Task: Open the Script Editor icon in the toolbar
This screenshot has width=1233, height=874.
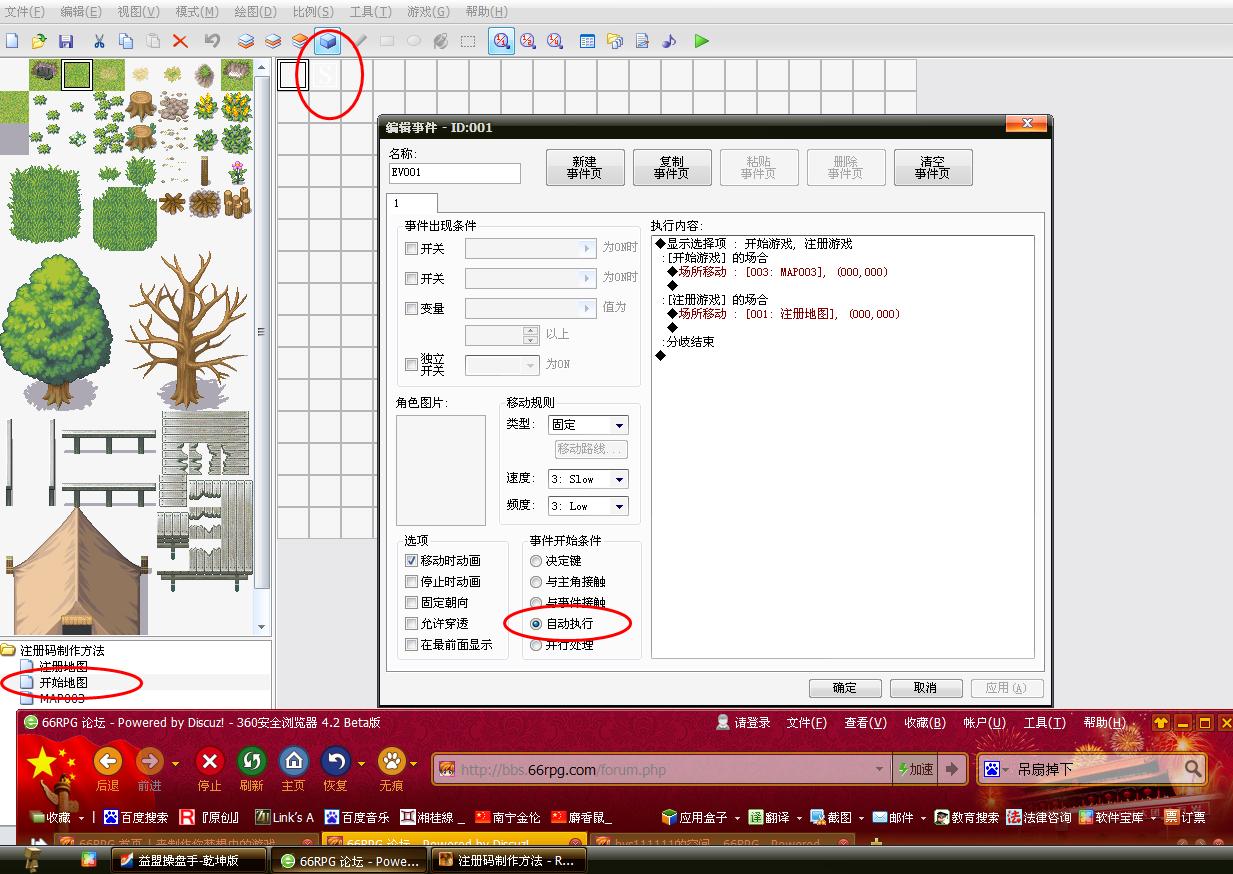Action: (642, 41)
